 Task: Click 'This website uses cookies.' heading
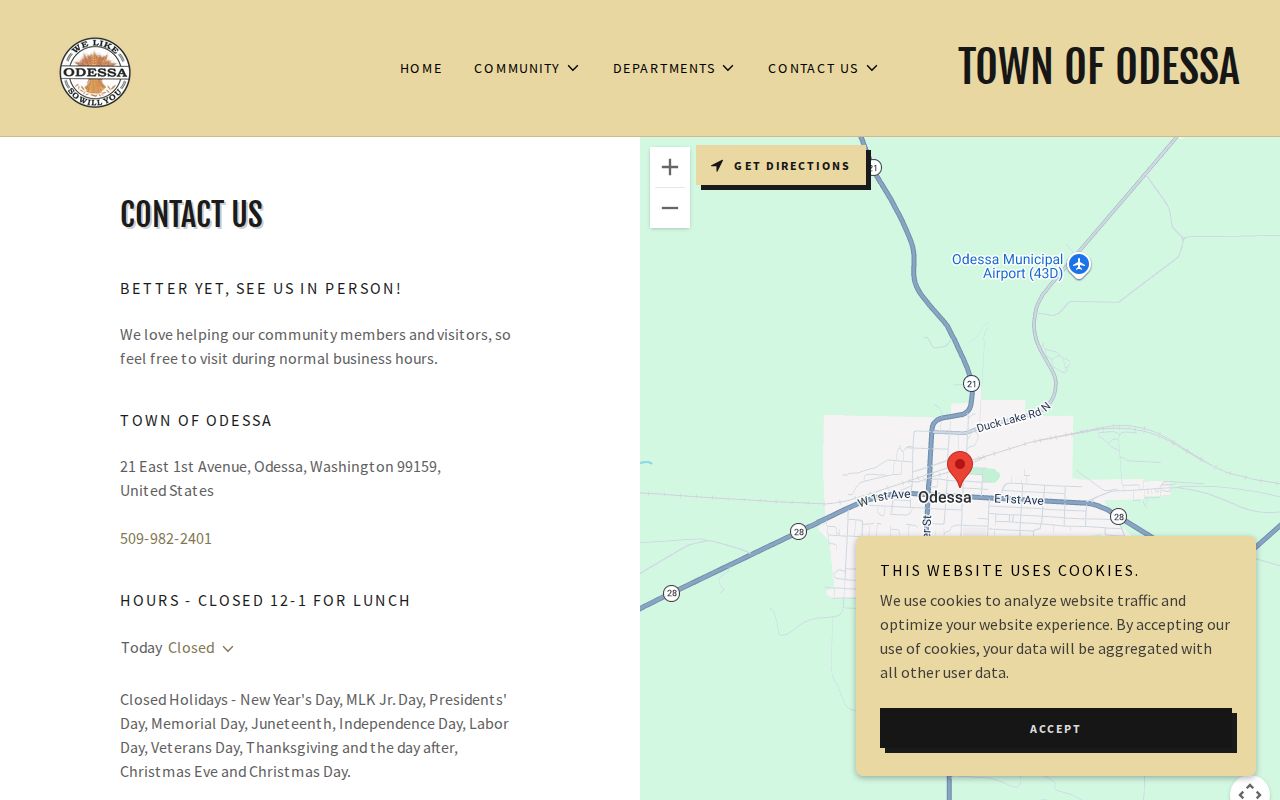pos(1010,570)
